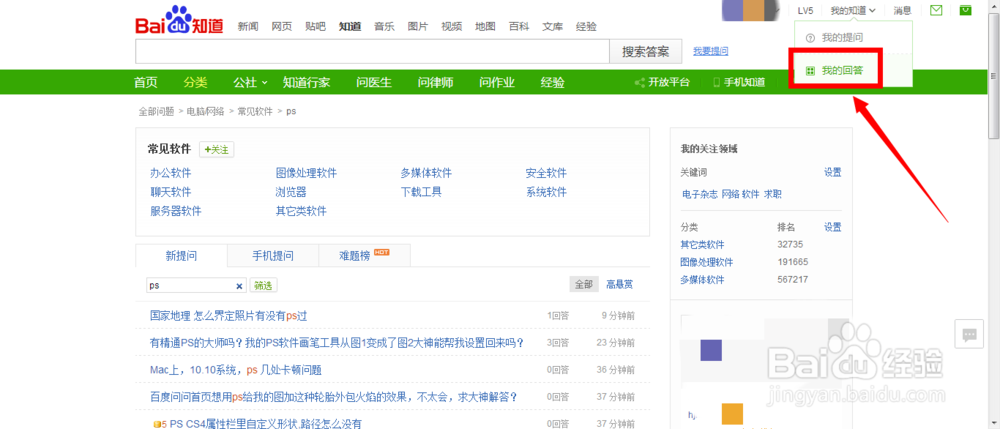Open the 安全软件 category
1000x429 pixels.
click(546, 173)
